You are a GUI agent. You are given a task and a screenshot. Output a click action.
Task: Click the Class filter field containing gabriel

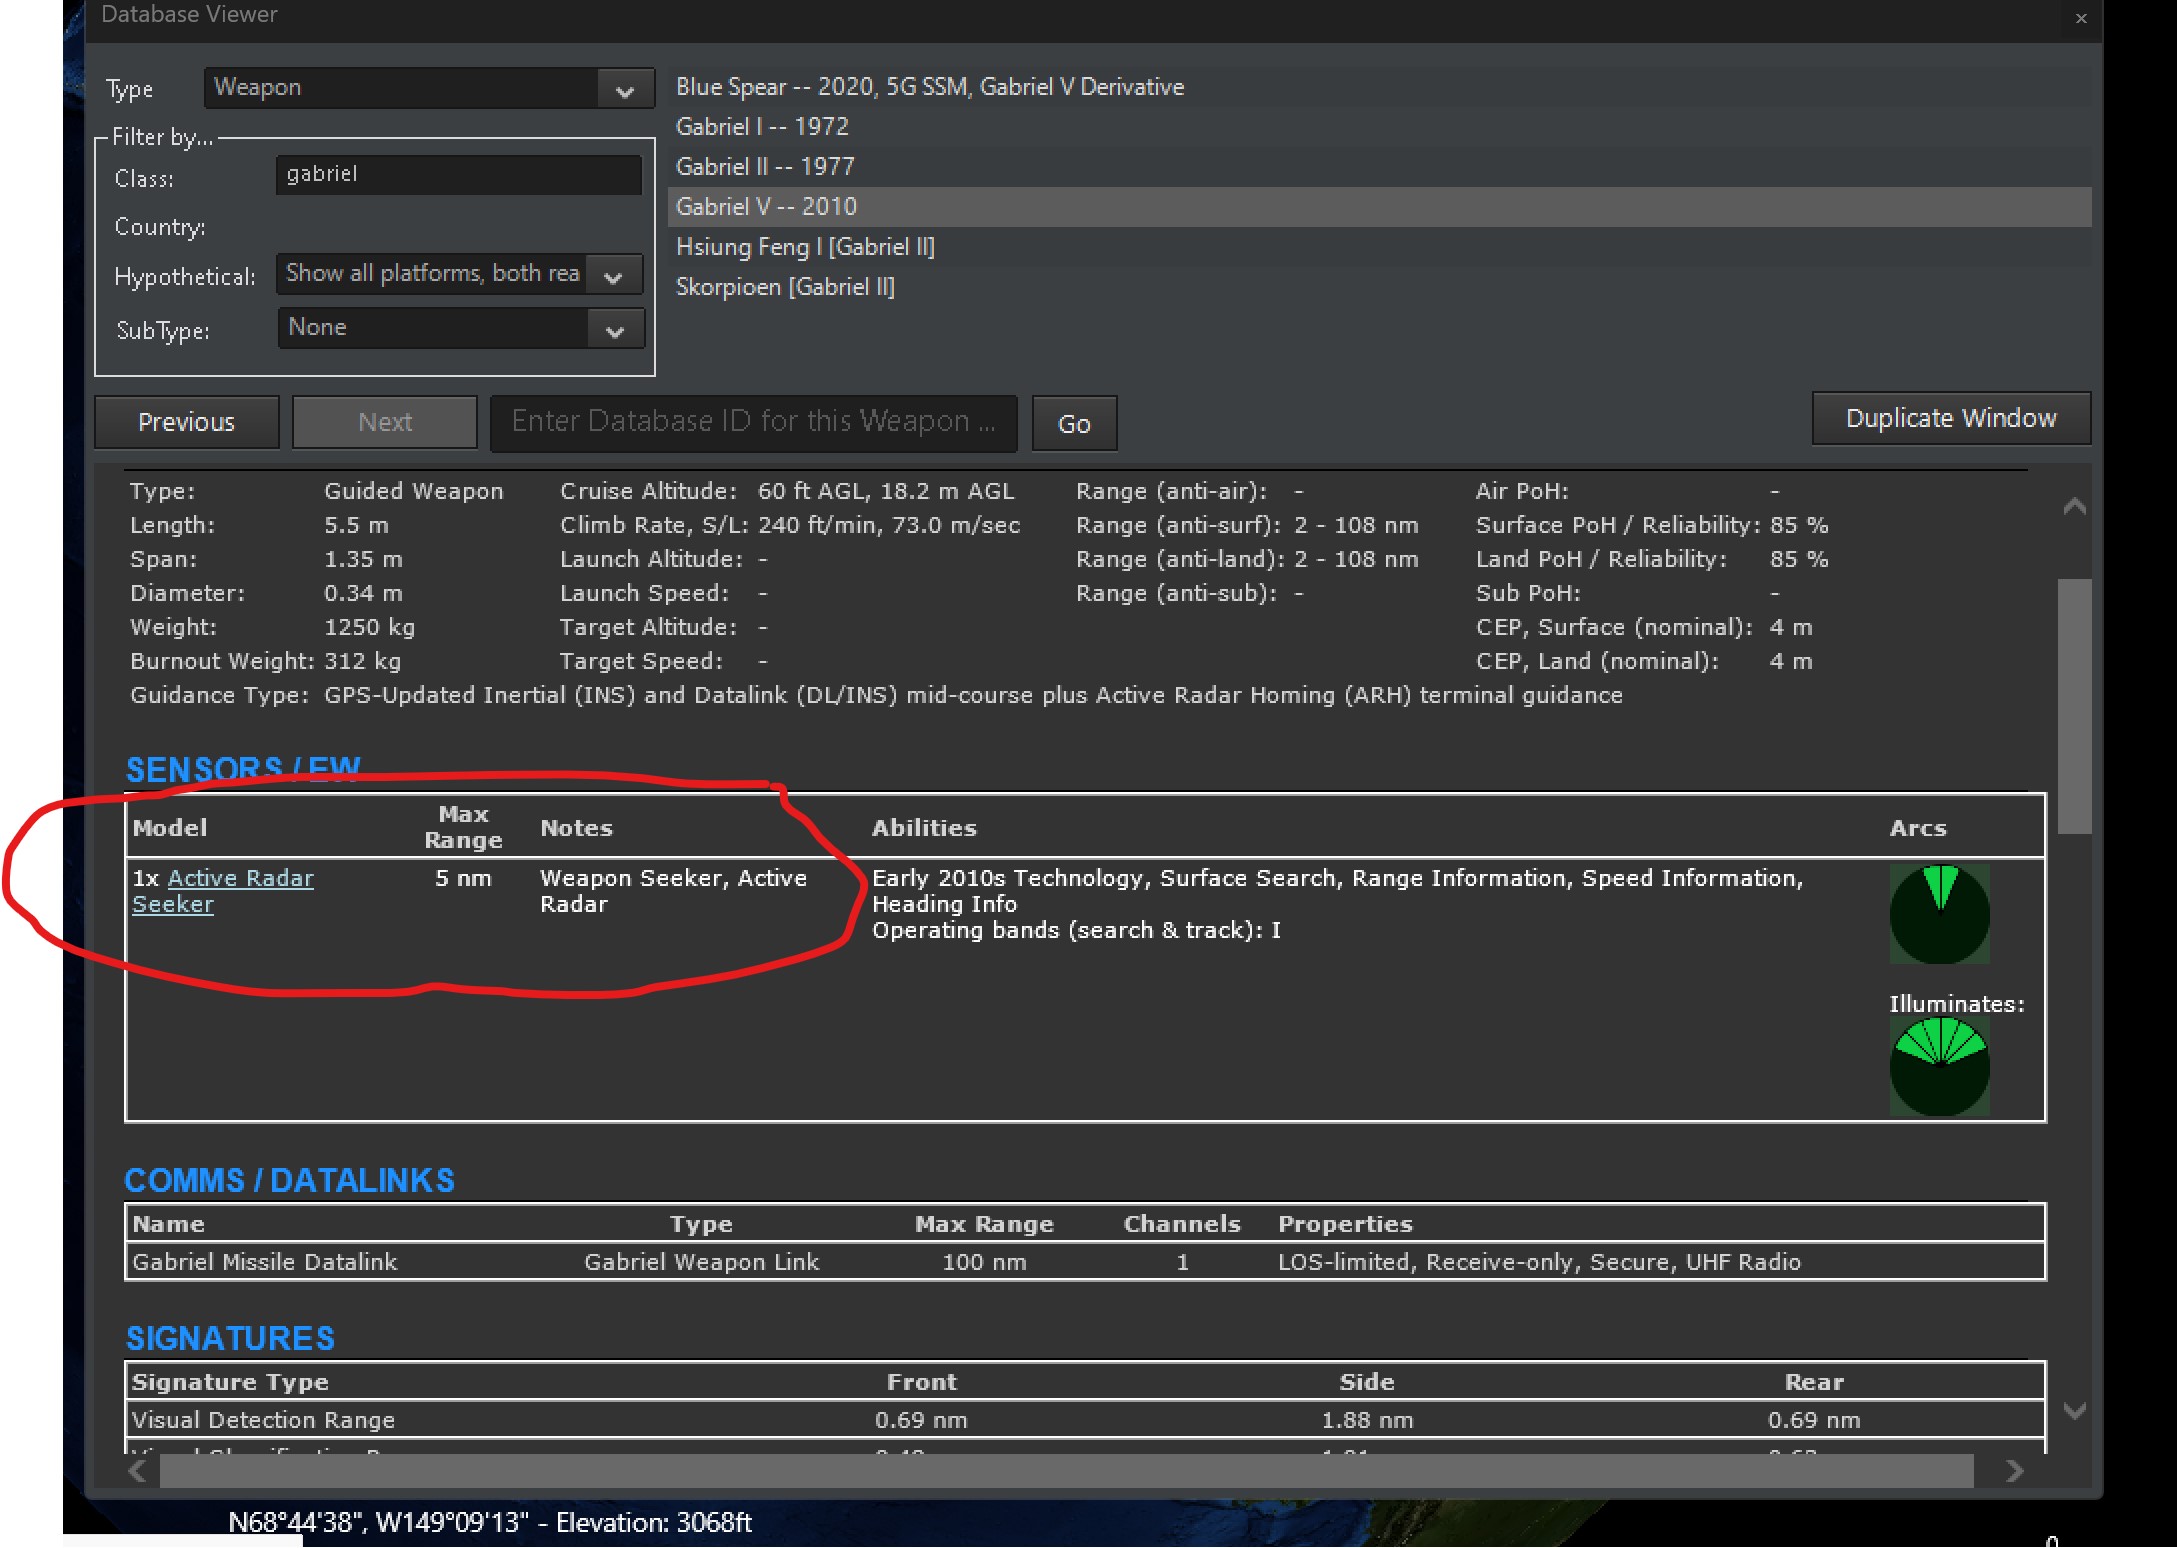(459, 174)
